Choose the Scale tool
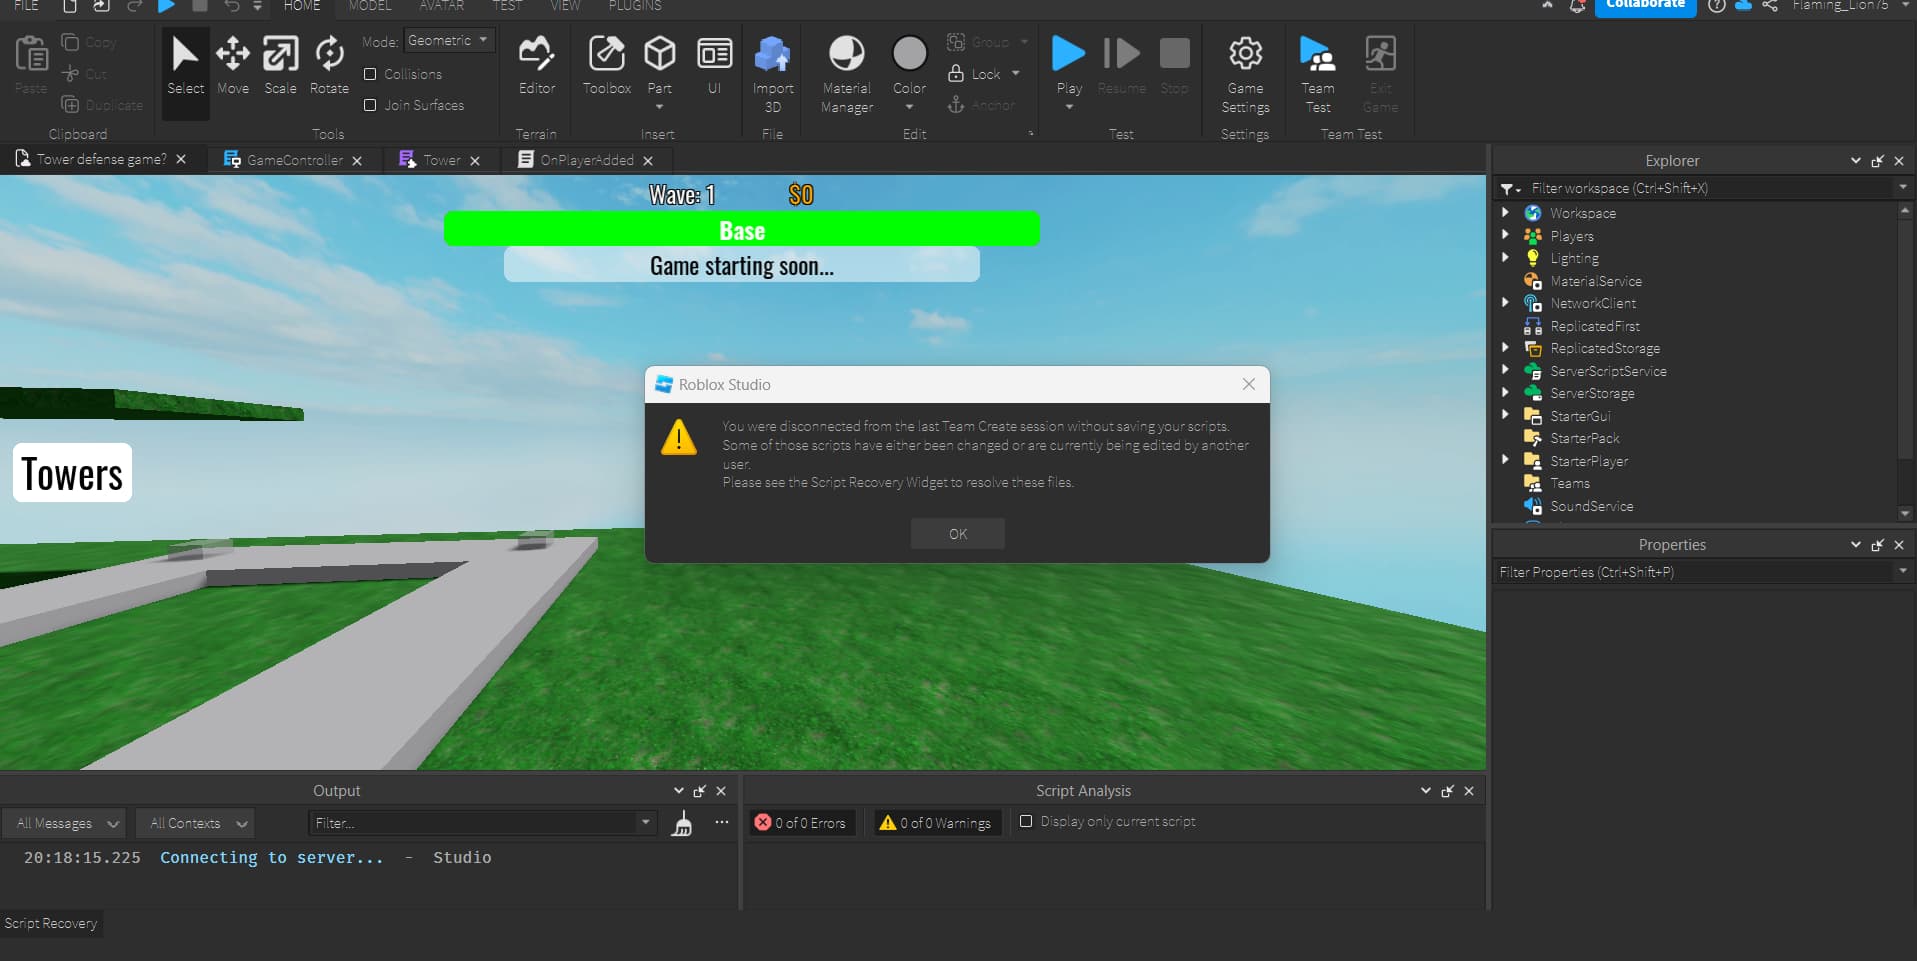The width and height of the screenshot is (1917, 961). (280, 66)
